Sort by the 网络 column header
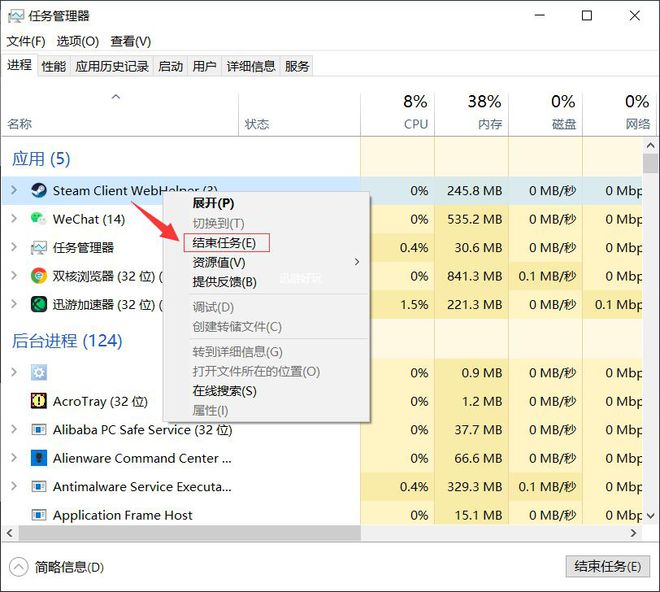Image resolution: width=660 pixels, height=592 pixels. pos(619,112)
